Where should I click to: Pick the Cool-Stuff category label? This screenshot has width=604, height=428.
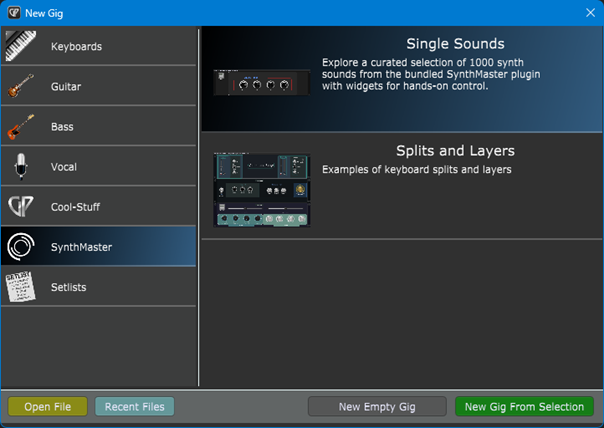click(75, 207)
